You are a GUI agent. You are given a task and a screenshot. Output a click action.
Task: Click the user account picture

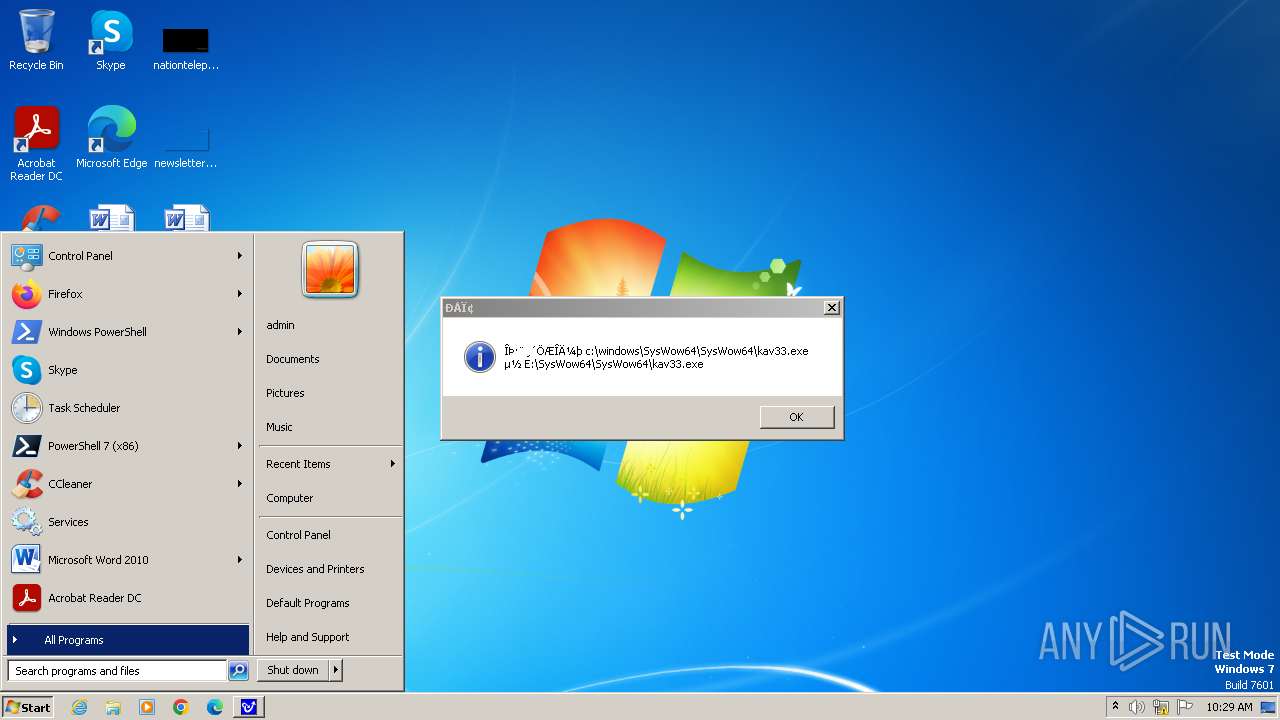tap(330, 270)
